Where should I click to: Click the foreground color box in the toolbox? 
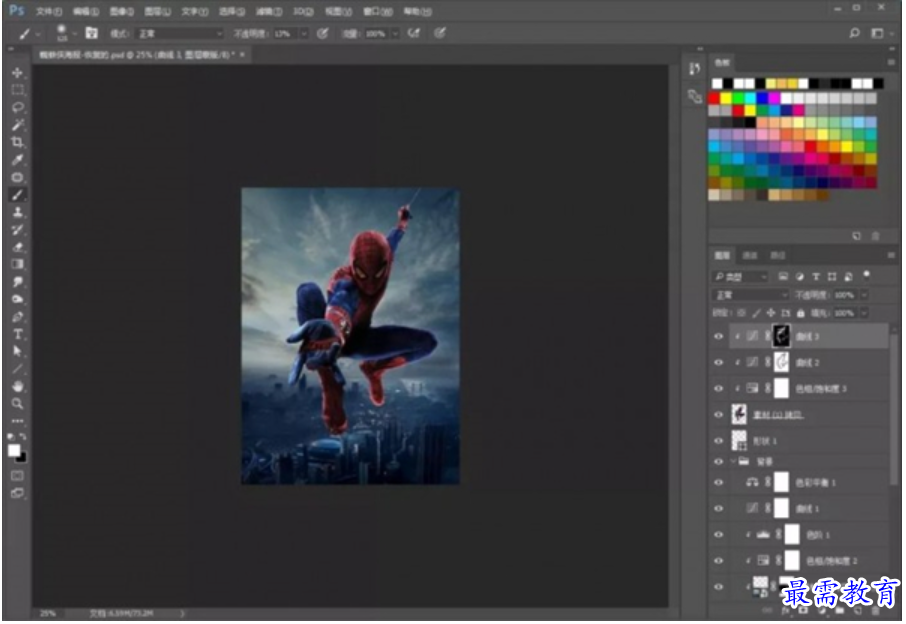tap(14, 451)
